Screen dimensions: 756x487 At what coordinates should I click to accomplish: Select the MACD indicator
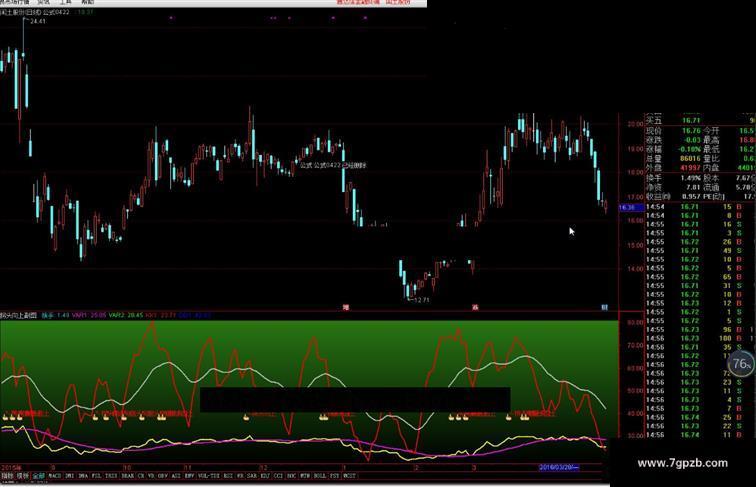coord(54,476)
